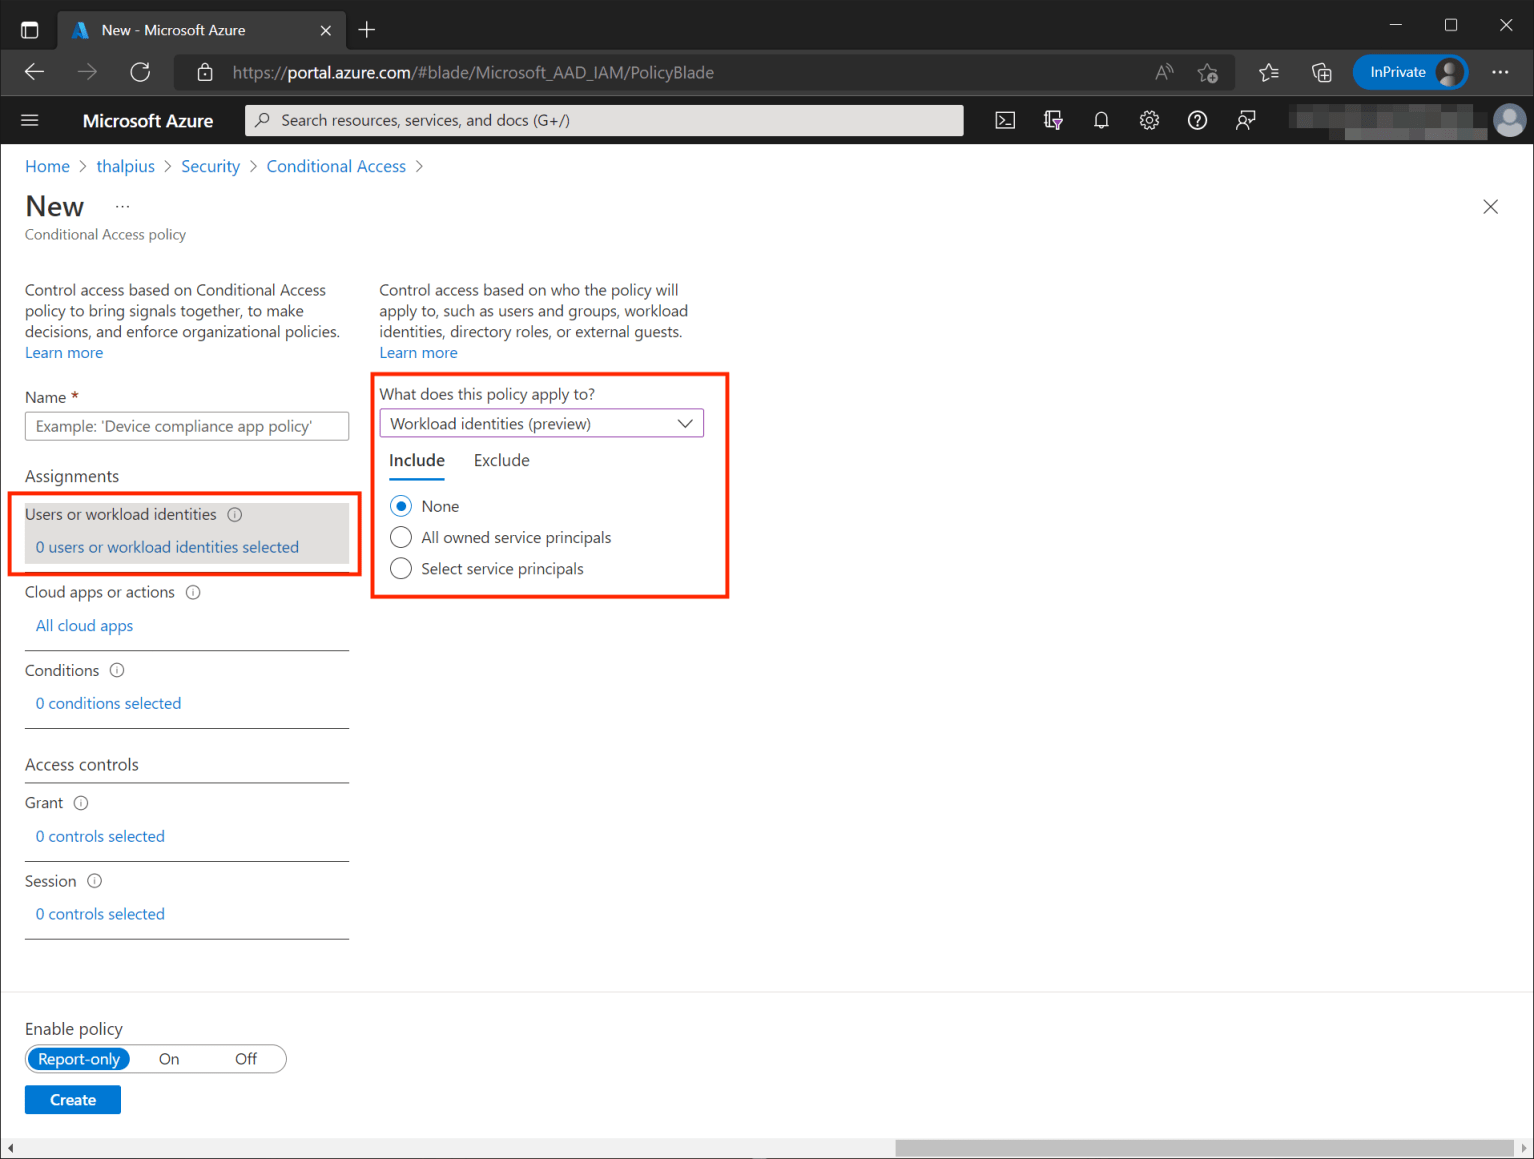Click the notifications bell icon
1534x1159 pixels.
[x=1101, y=120]
